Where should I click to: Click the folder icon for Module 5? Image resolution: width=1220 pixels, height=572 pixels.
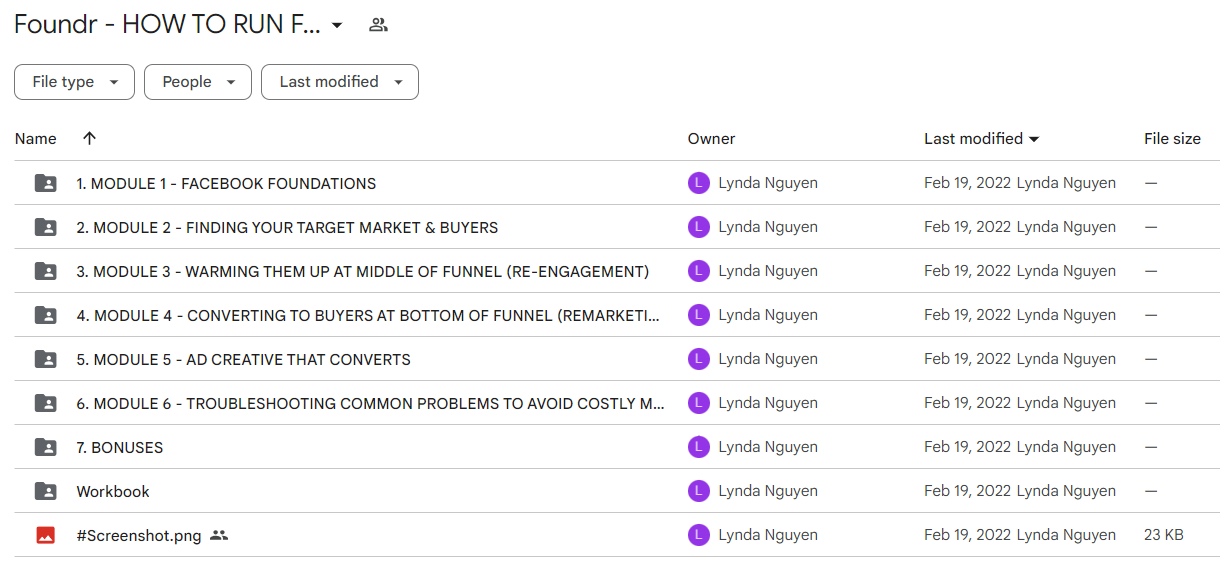click(45, 359)
